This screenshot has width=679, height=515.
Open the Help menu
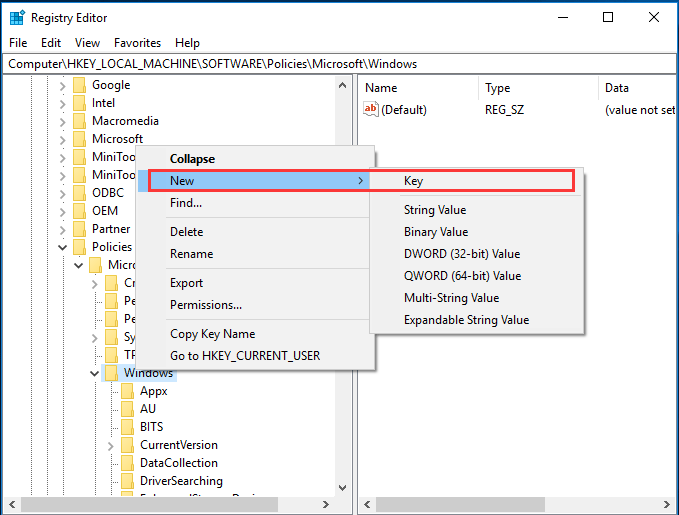(x=187, y=43)
